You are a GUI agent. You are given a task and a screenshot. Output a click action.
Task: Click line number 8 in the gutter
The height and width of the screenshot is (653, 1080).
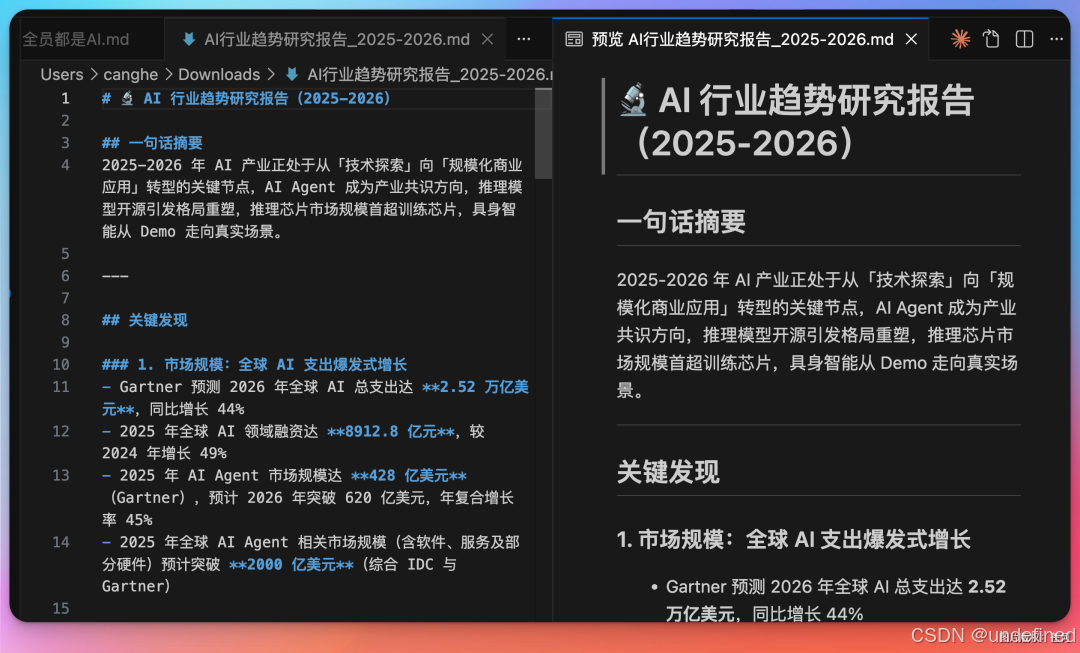coord(65,320)
